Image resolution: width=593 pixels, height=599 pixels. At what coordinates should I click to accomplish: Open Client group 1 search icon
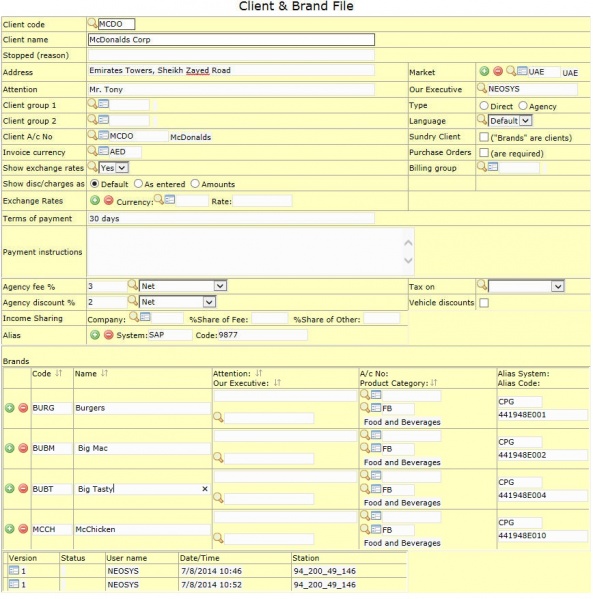click(x=92, y=104)
